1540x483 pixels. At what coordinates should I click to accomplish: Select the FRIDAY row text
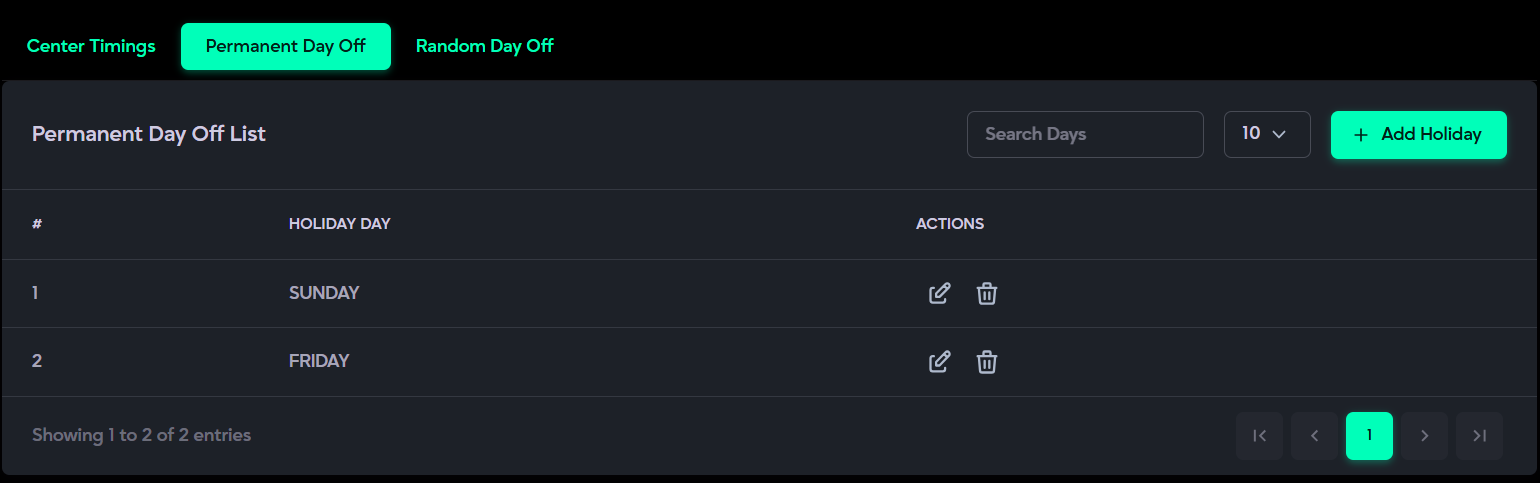point(319,362)
